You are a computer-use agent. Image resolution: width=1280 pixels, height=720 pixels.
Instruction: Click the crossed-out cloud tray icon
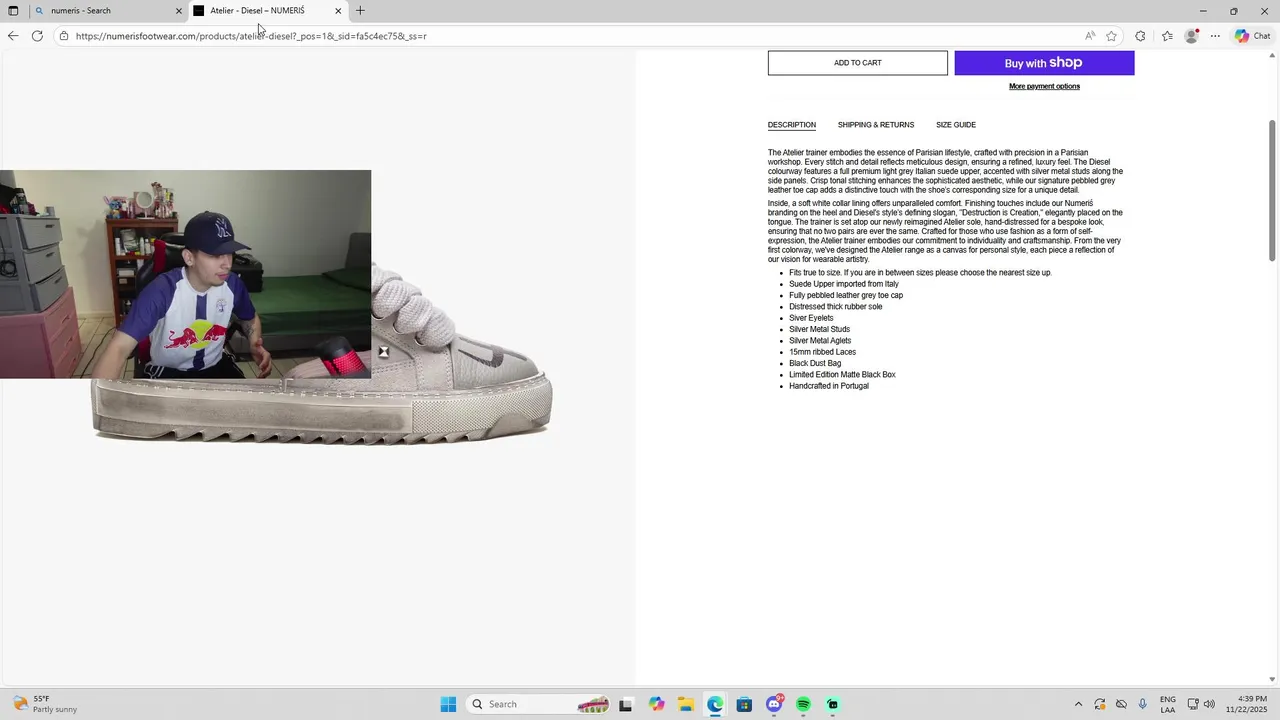click(1121, 704)
